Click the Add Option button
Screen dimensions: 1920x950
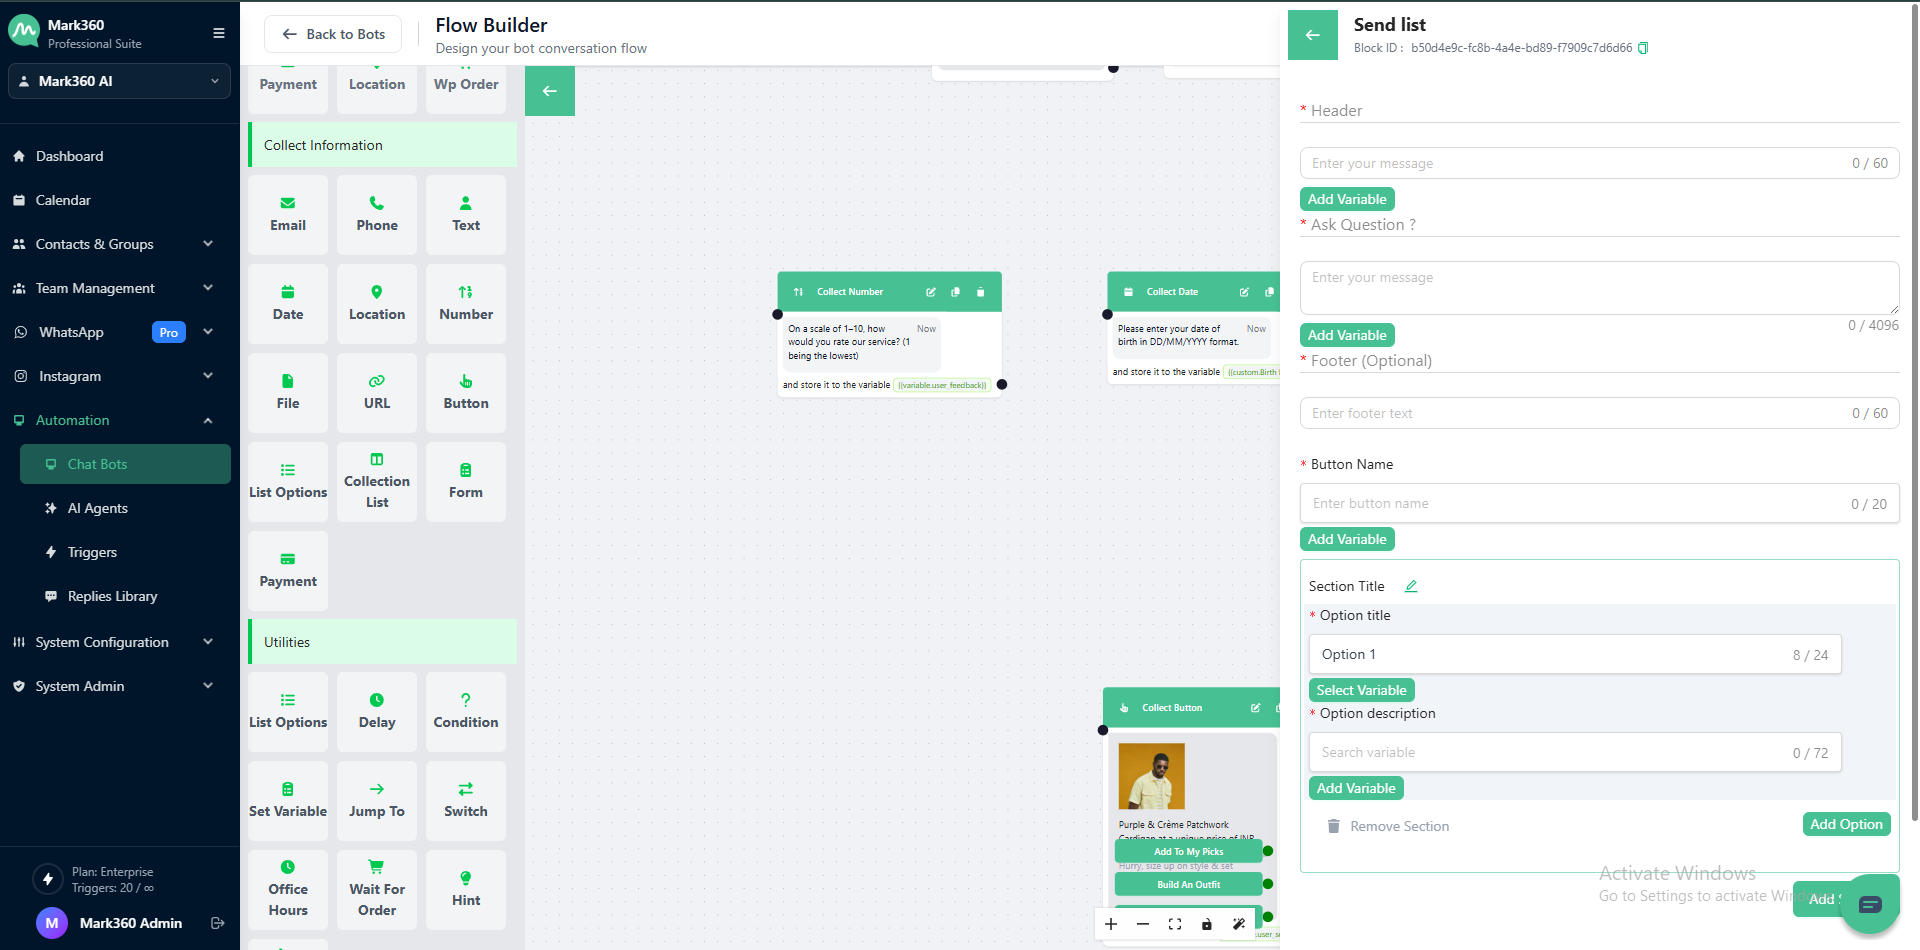pos(1845,824)
